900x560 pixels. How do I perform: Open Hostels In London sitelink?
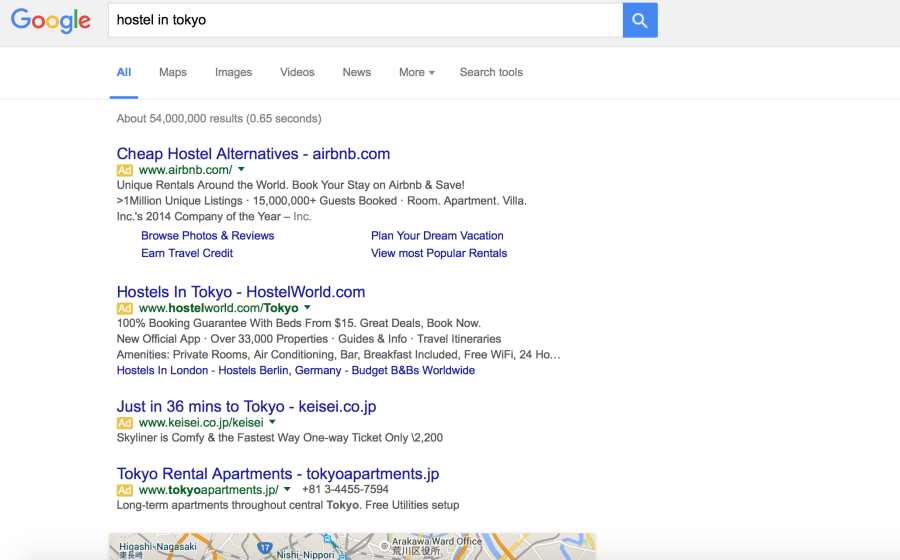[x=162, y=371]
